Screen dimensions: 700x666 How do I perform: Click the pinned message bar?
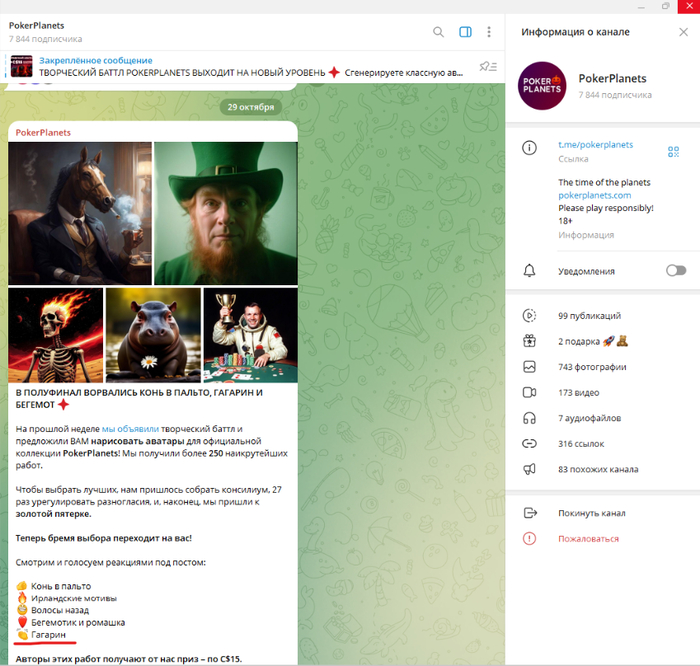[x=240, y=67]
